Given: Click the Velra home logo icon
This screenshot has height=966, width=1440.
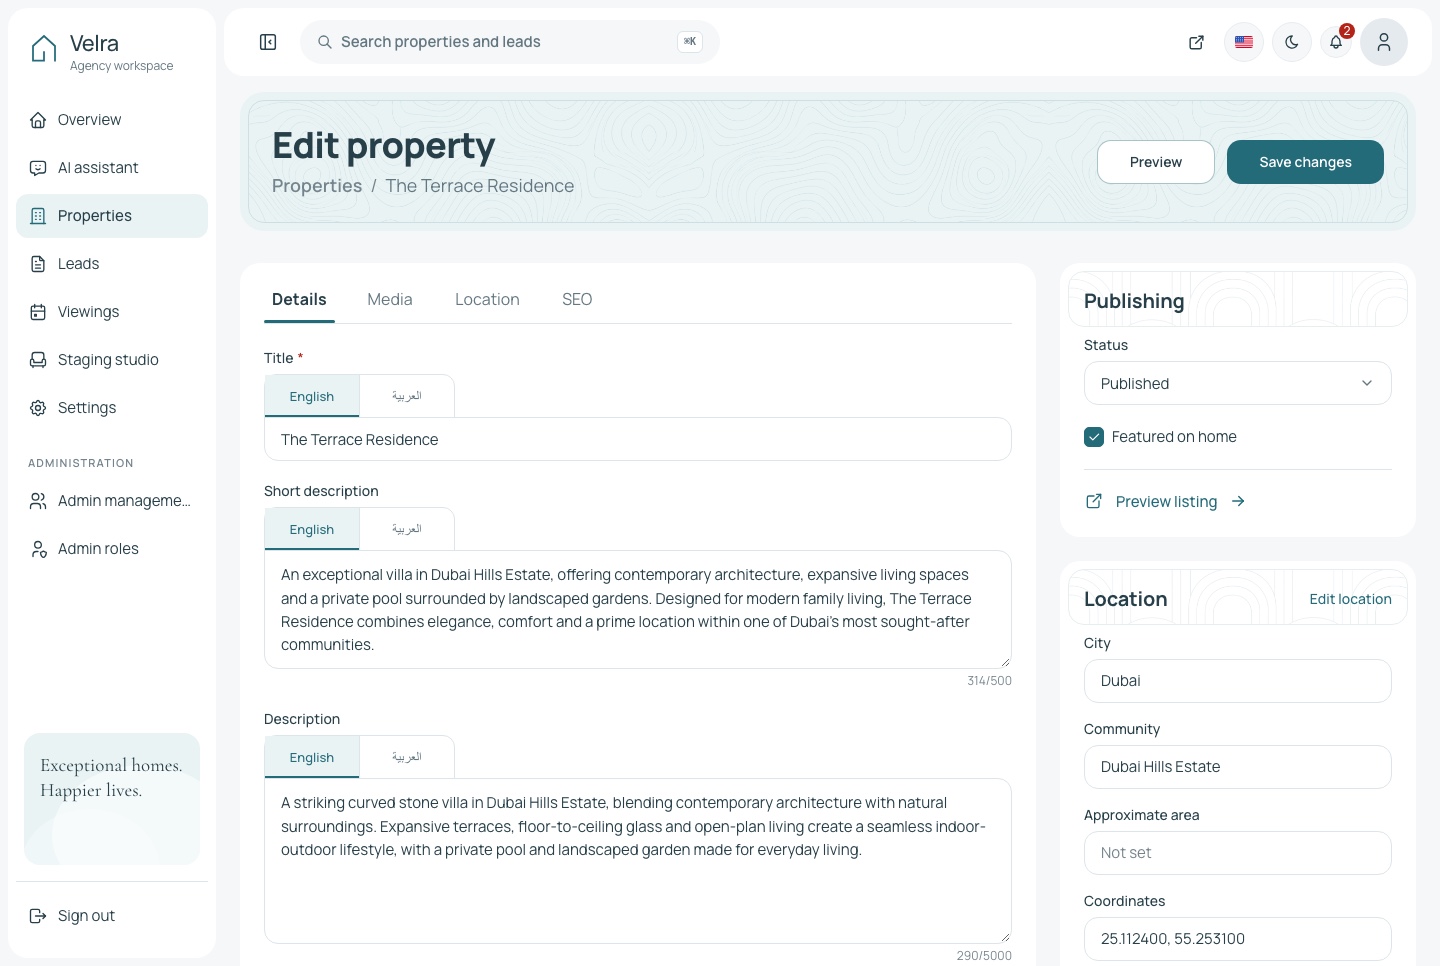Looking at the screenshot, I should pos(44,49).
